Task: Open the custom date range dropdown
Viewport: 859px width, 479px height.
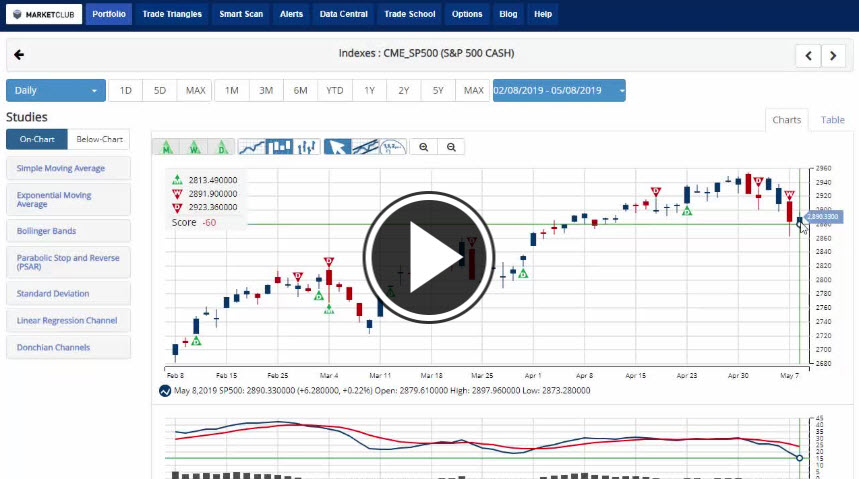Action: pos(559,90)
